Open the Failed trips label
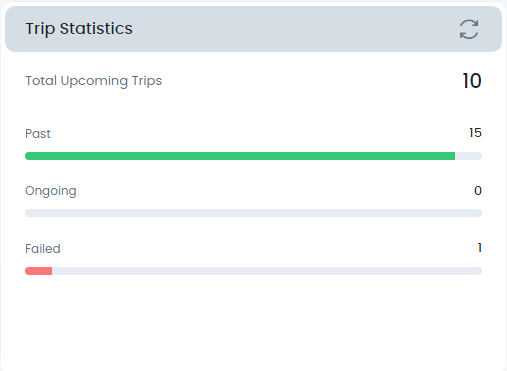Screen dimensions: 507x371 (x=43, y=249)
